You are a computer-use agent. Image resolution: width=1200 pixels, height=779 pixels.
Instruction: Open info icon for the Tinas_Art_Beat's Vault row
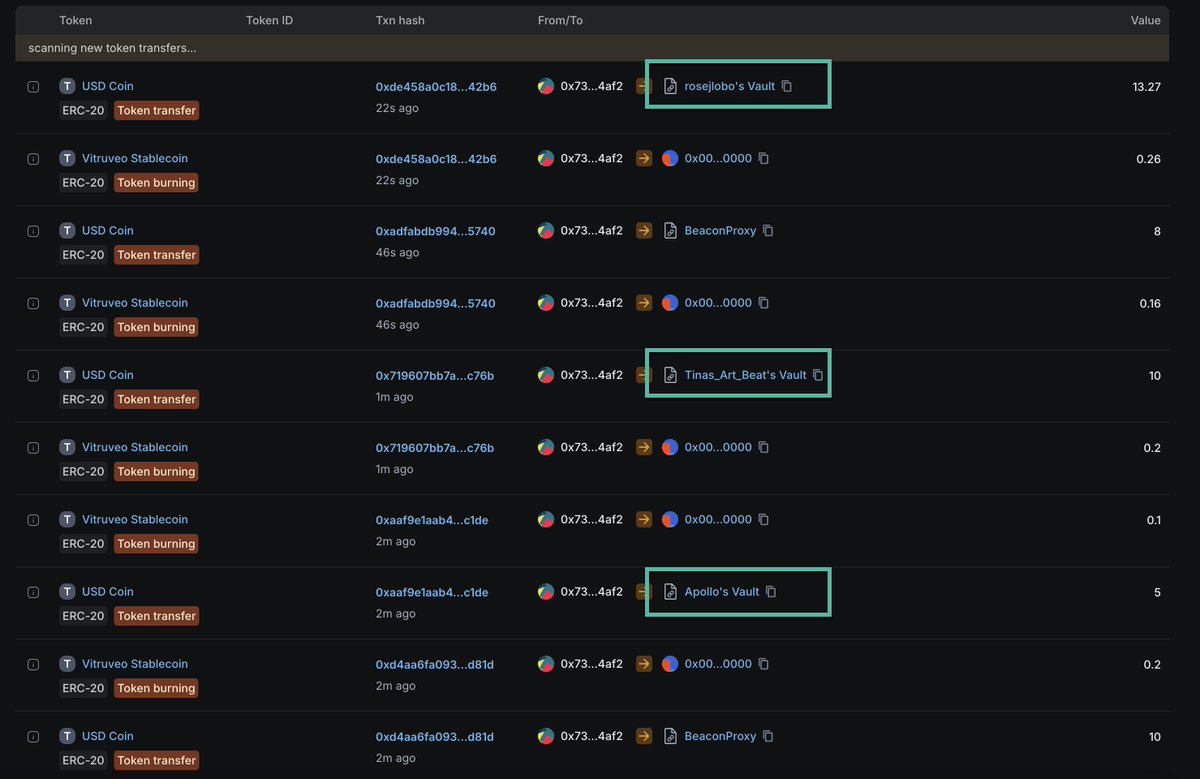click(x=33, y=376)
